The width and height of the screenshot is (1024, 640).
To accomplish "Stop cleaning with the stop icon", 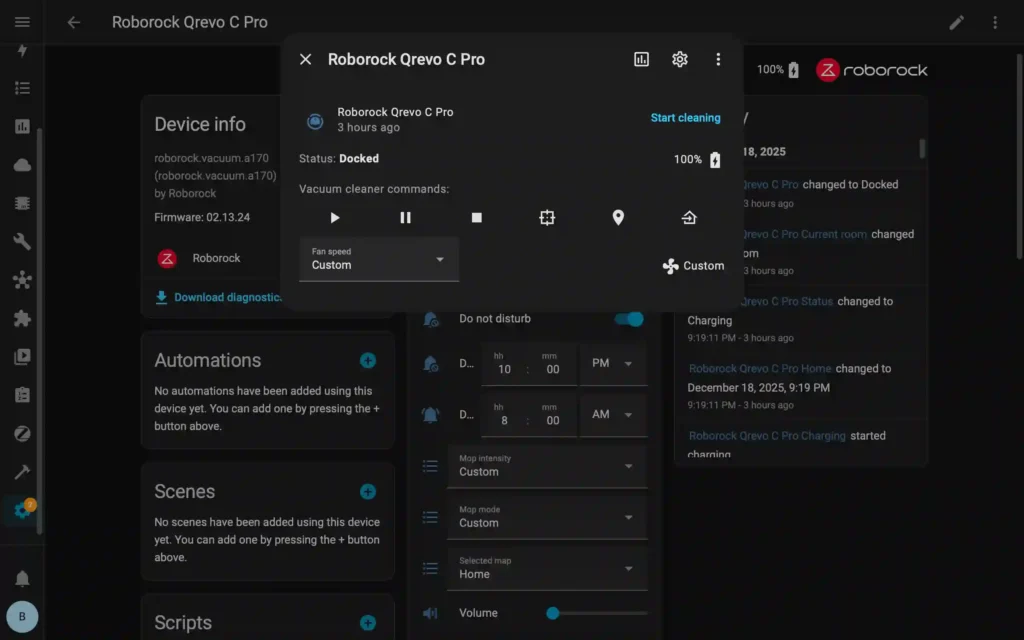I will coord(476,217).
